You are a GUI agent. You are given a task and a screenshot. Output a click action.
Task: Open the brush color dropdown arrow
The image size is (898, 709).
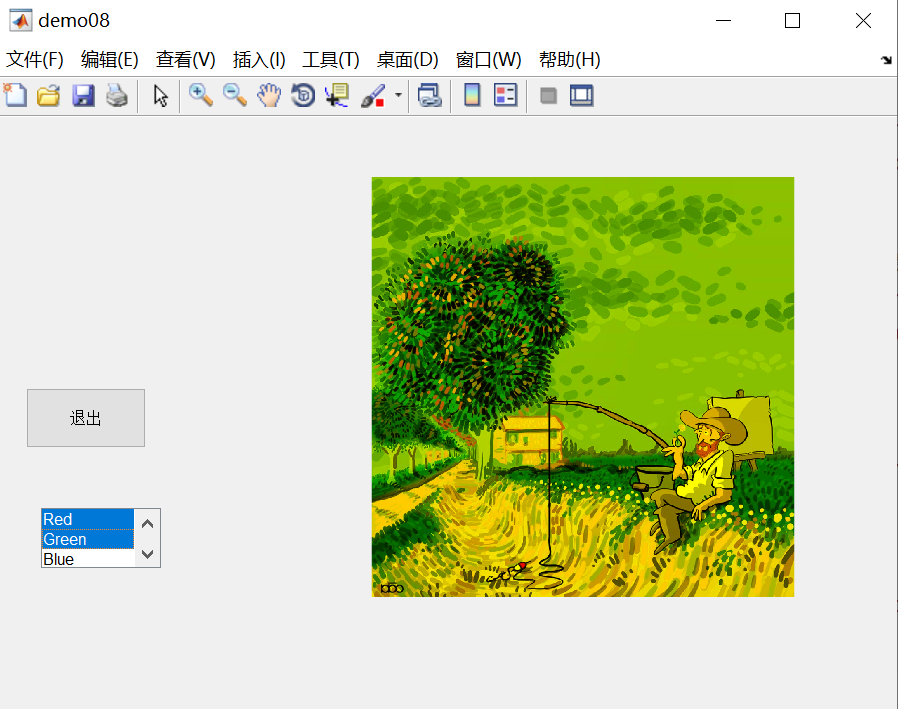click(398, 95)
